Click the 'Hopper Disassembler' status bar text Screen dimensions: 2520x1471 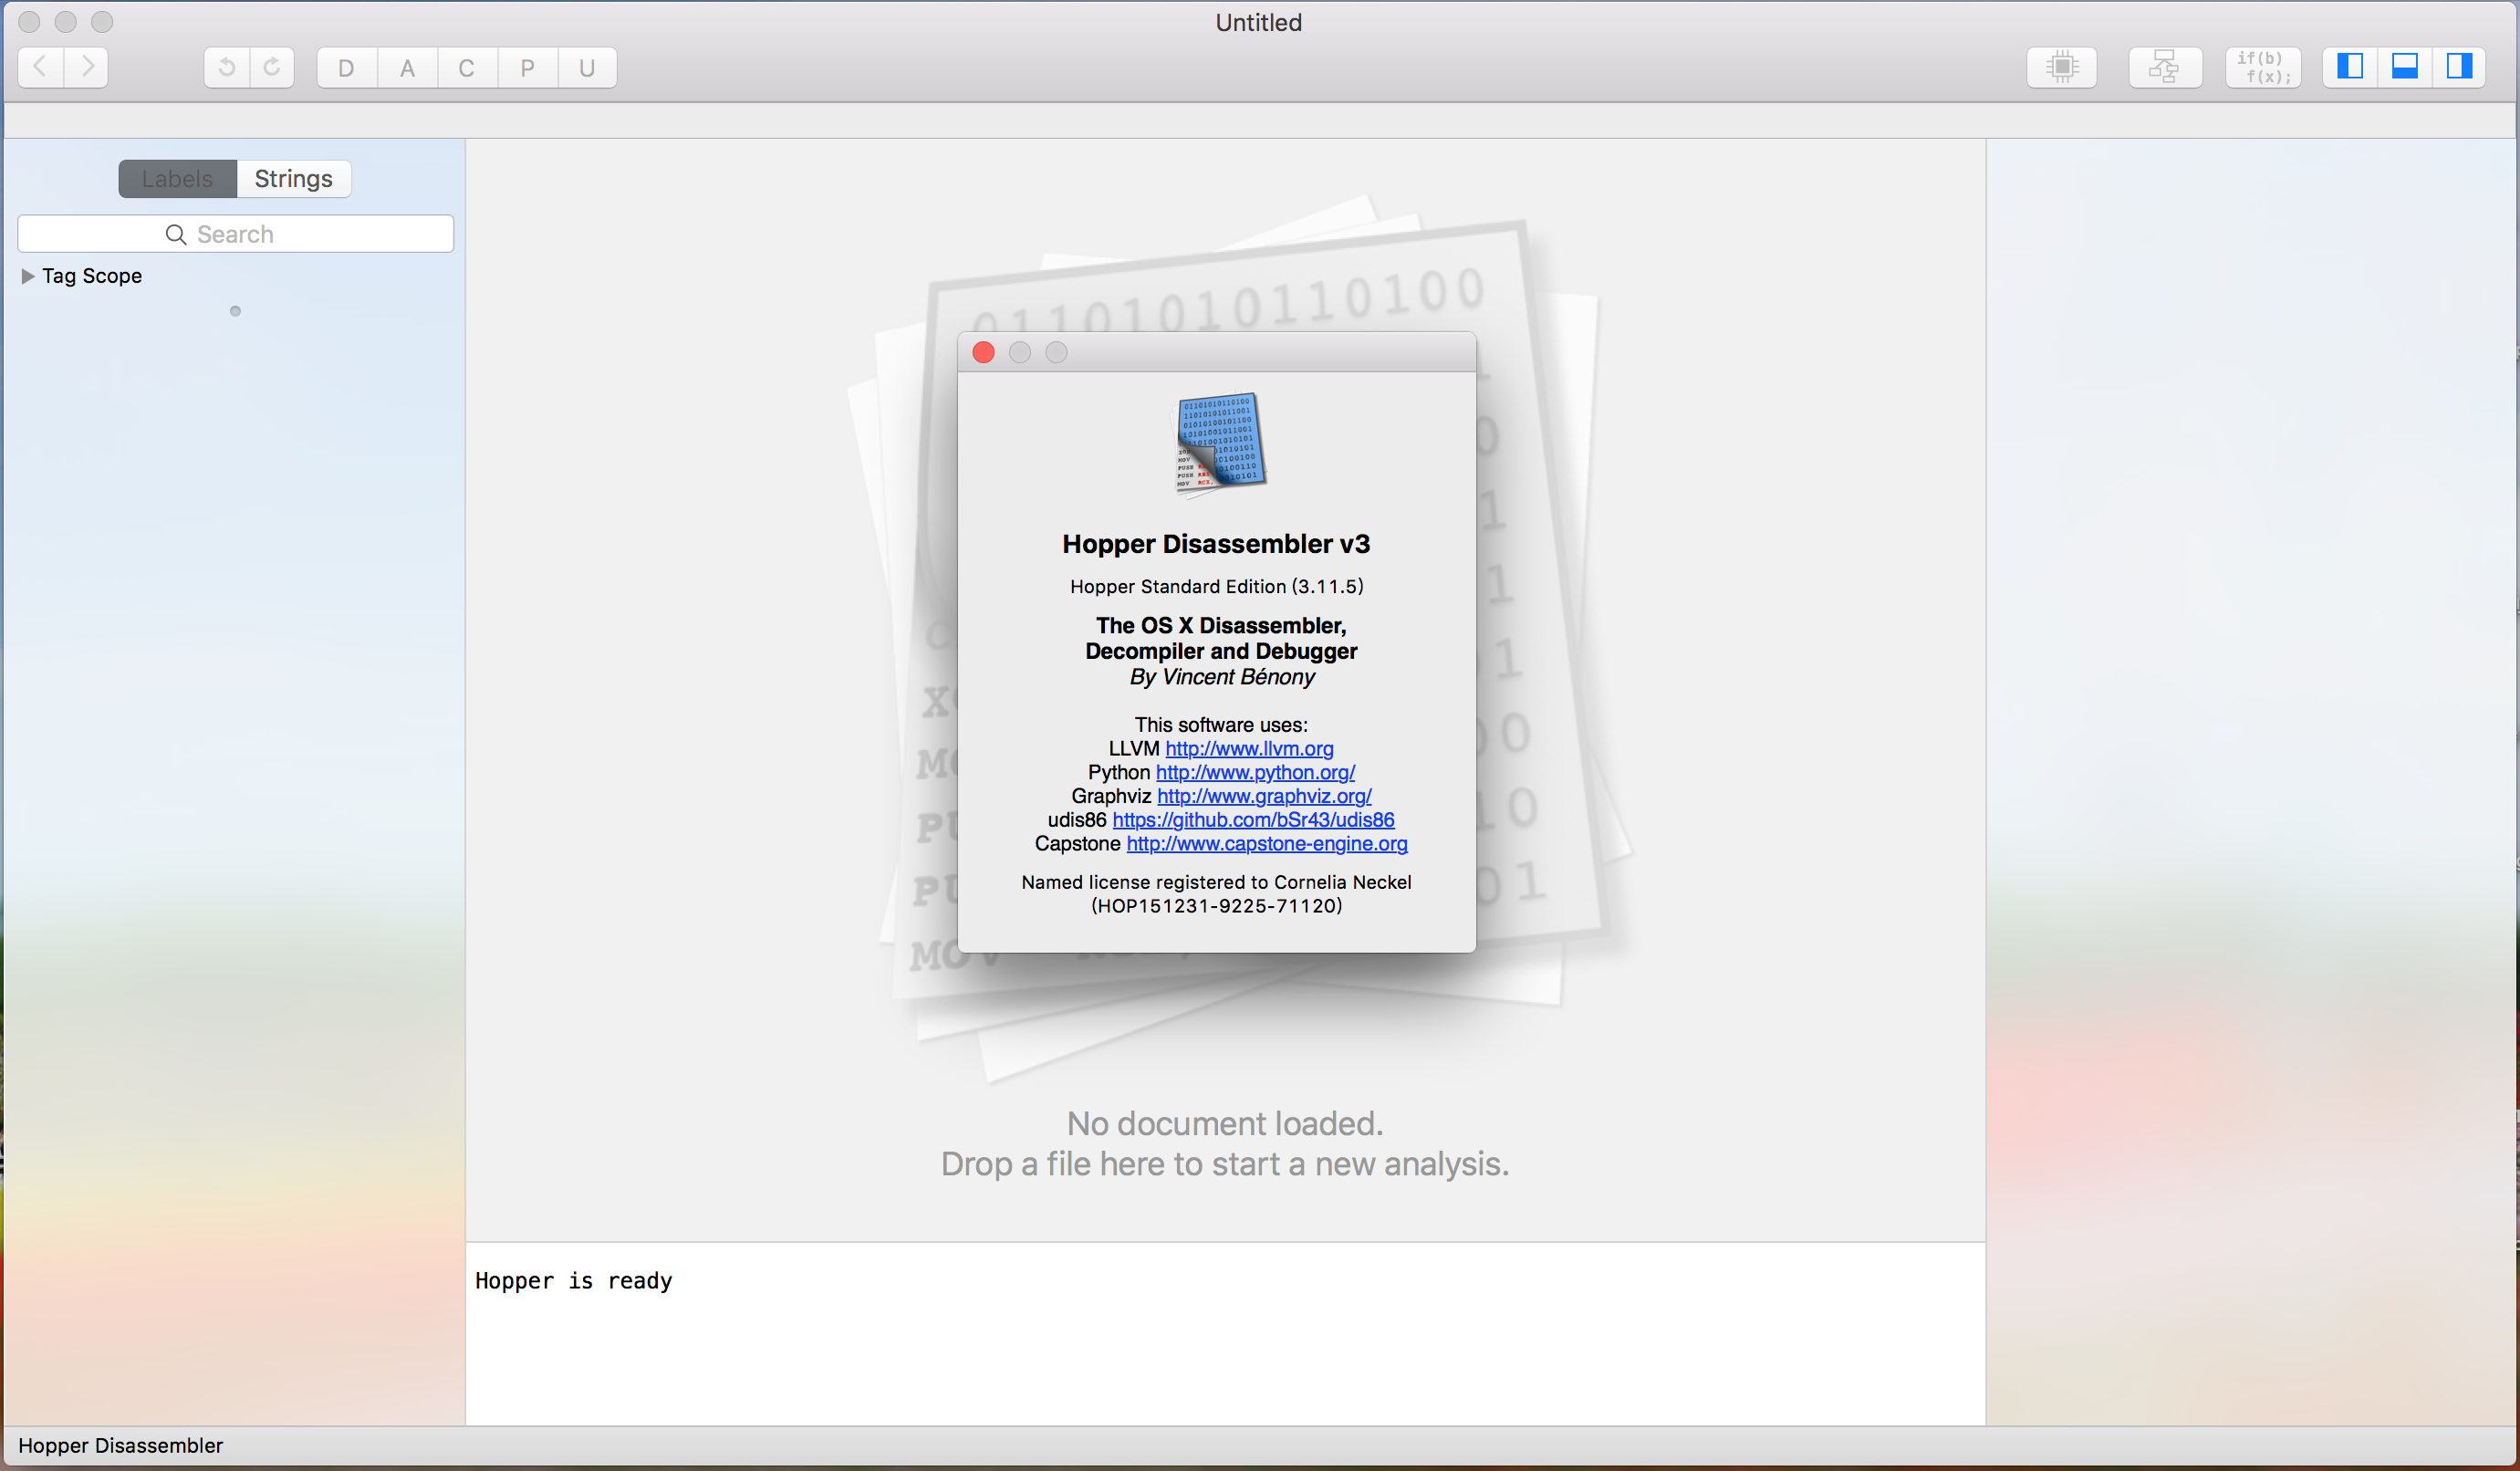[x=121, y=1445]
